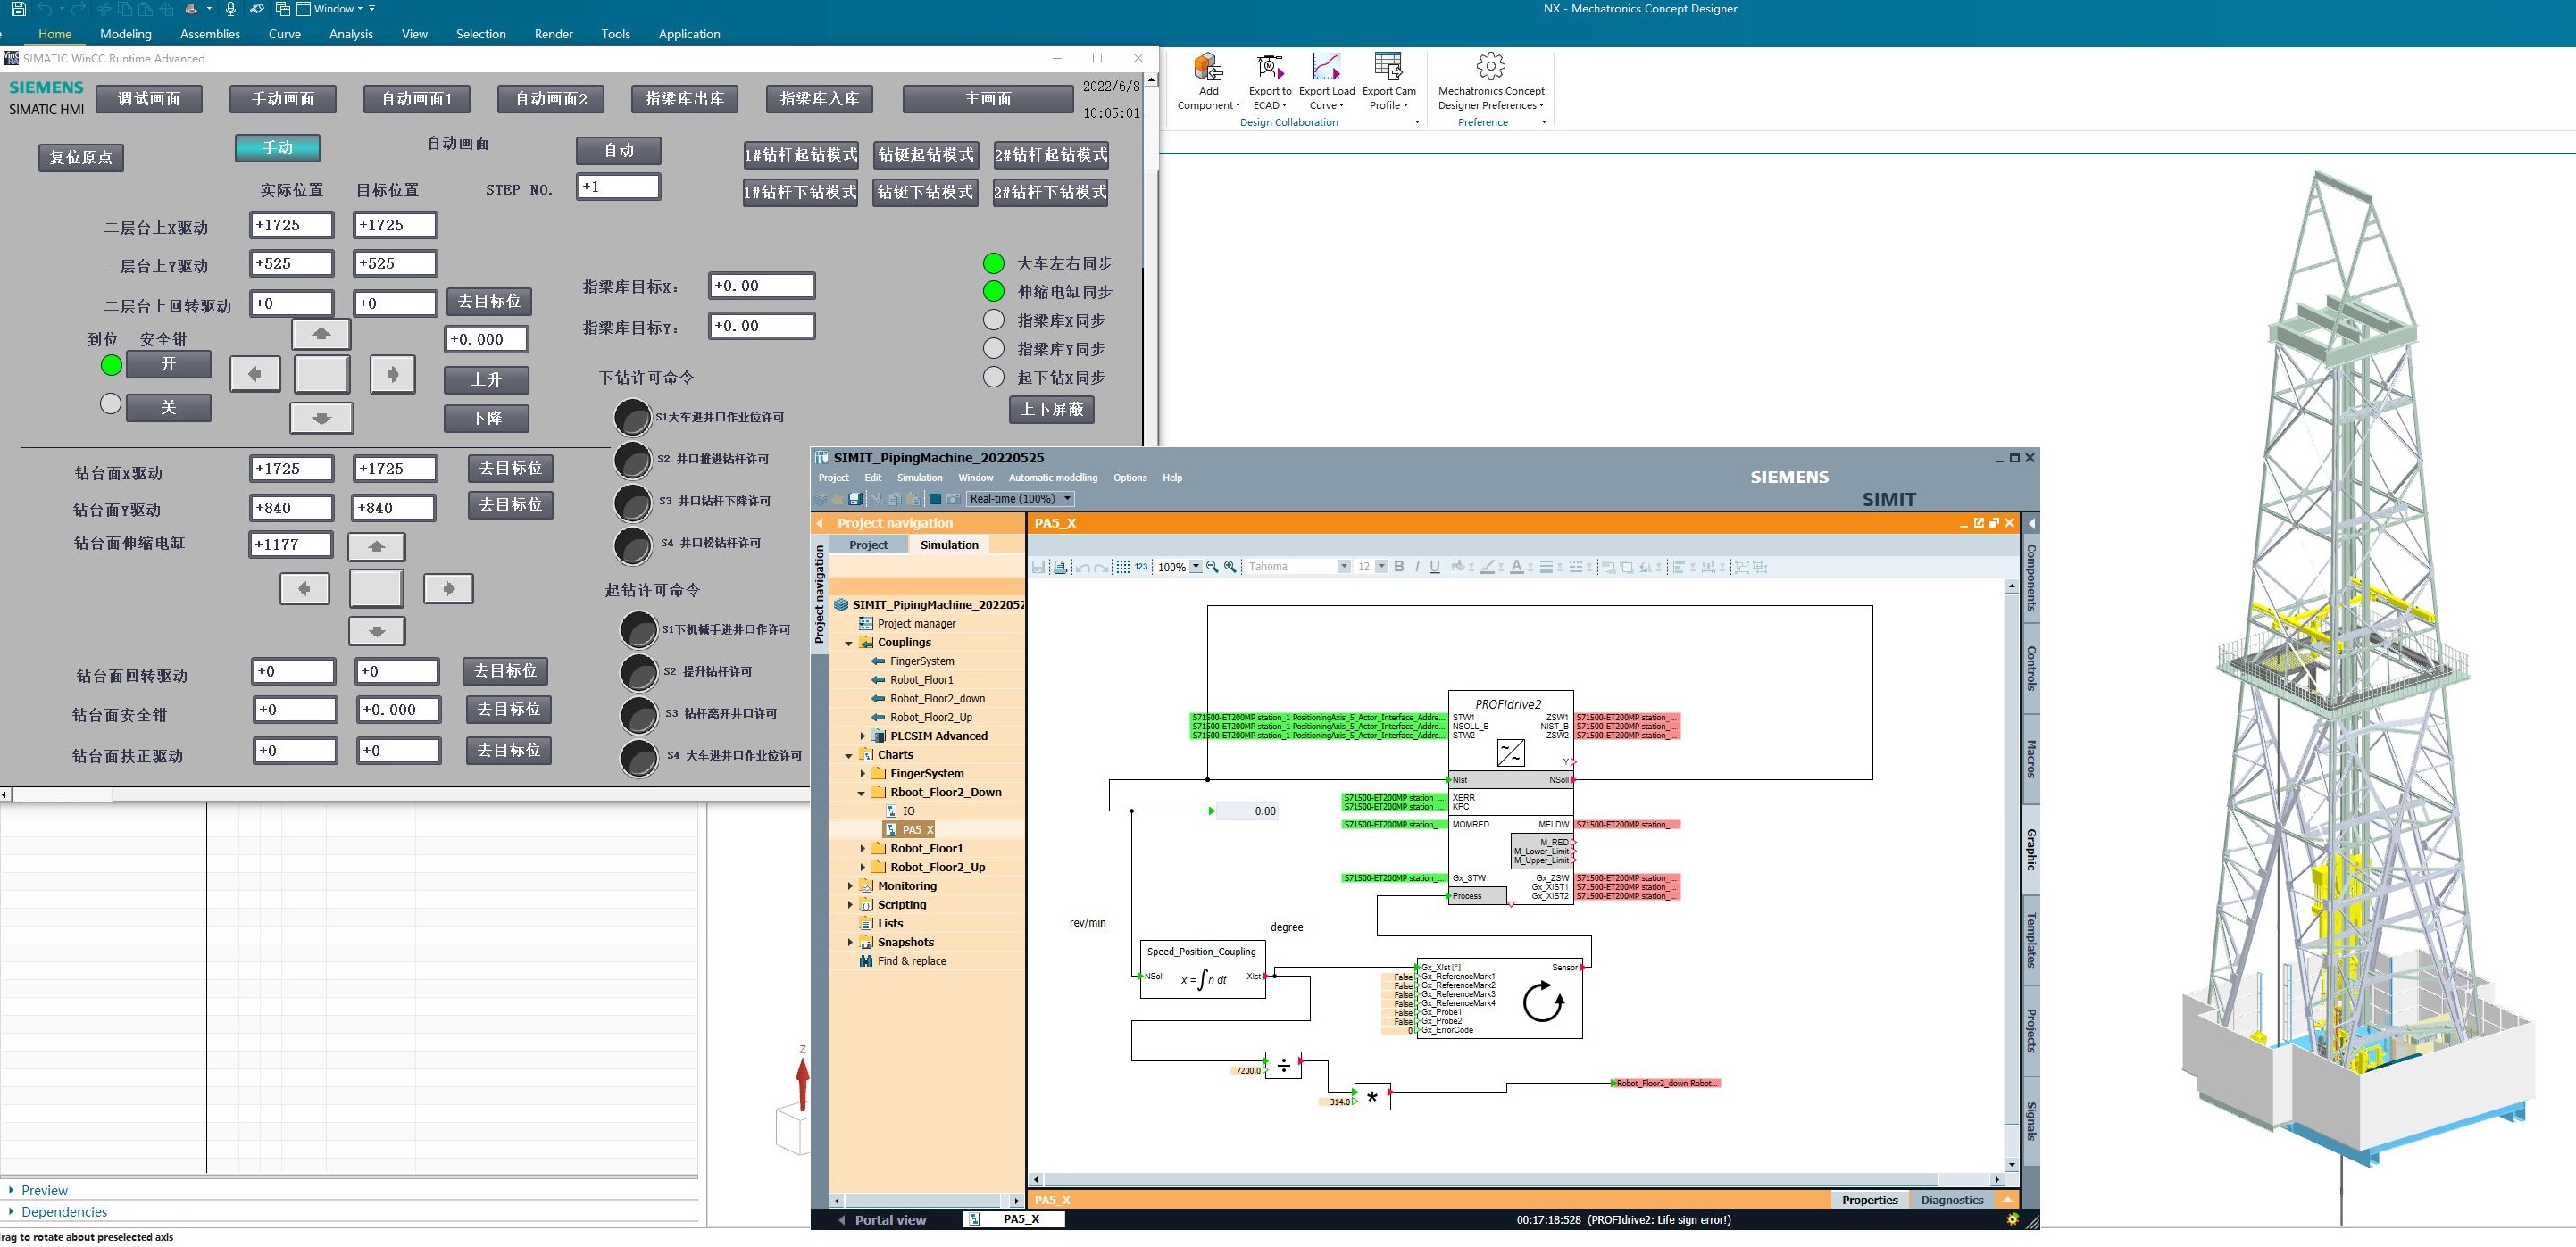Click the STEP NO. input field

click(x=618, y=187)
